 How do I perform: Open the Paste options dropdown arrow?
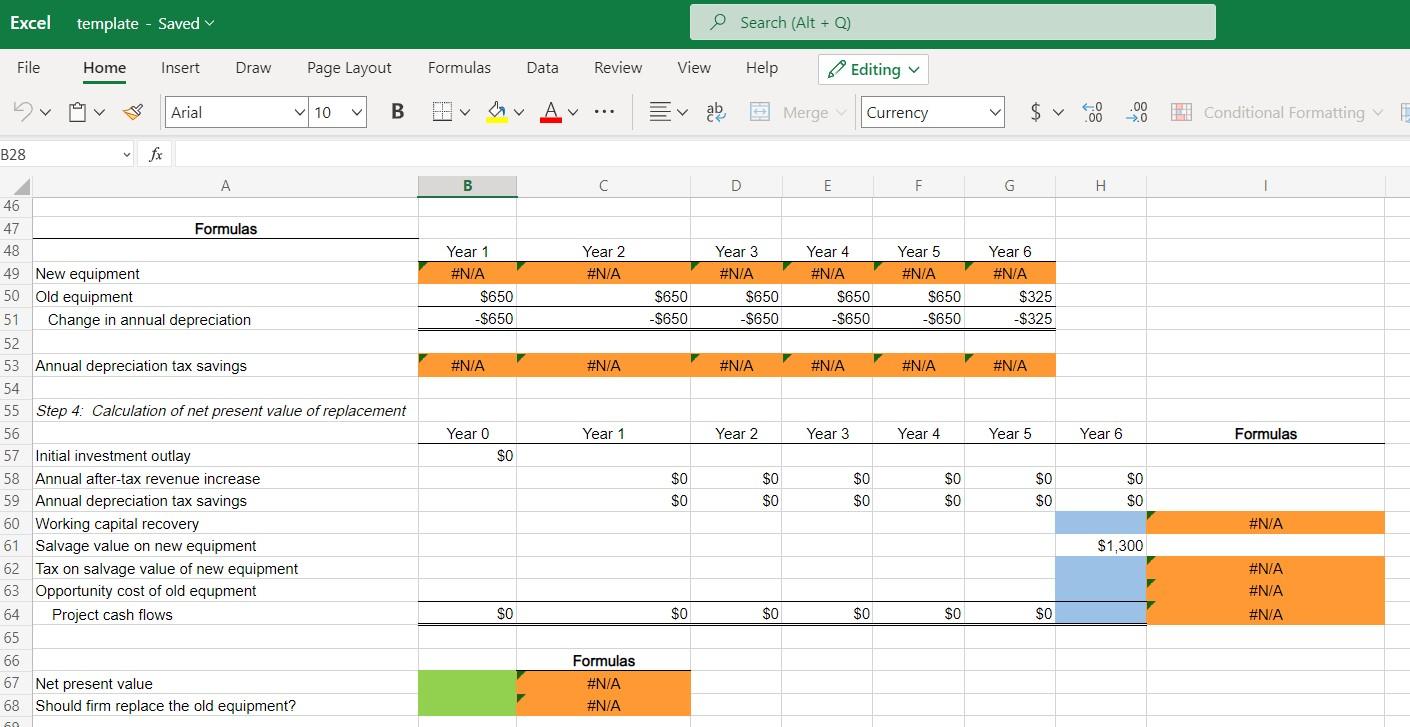point(99,113)
